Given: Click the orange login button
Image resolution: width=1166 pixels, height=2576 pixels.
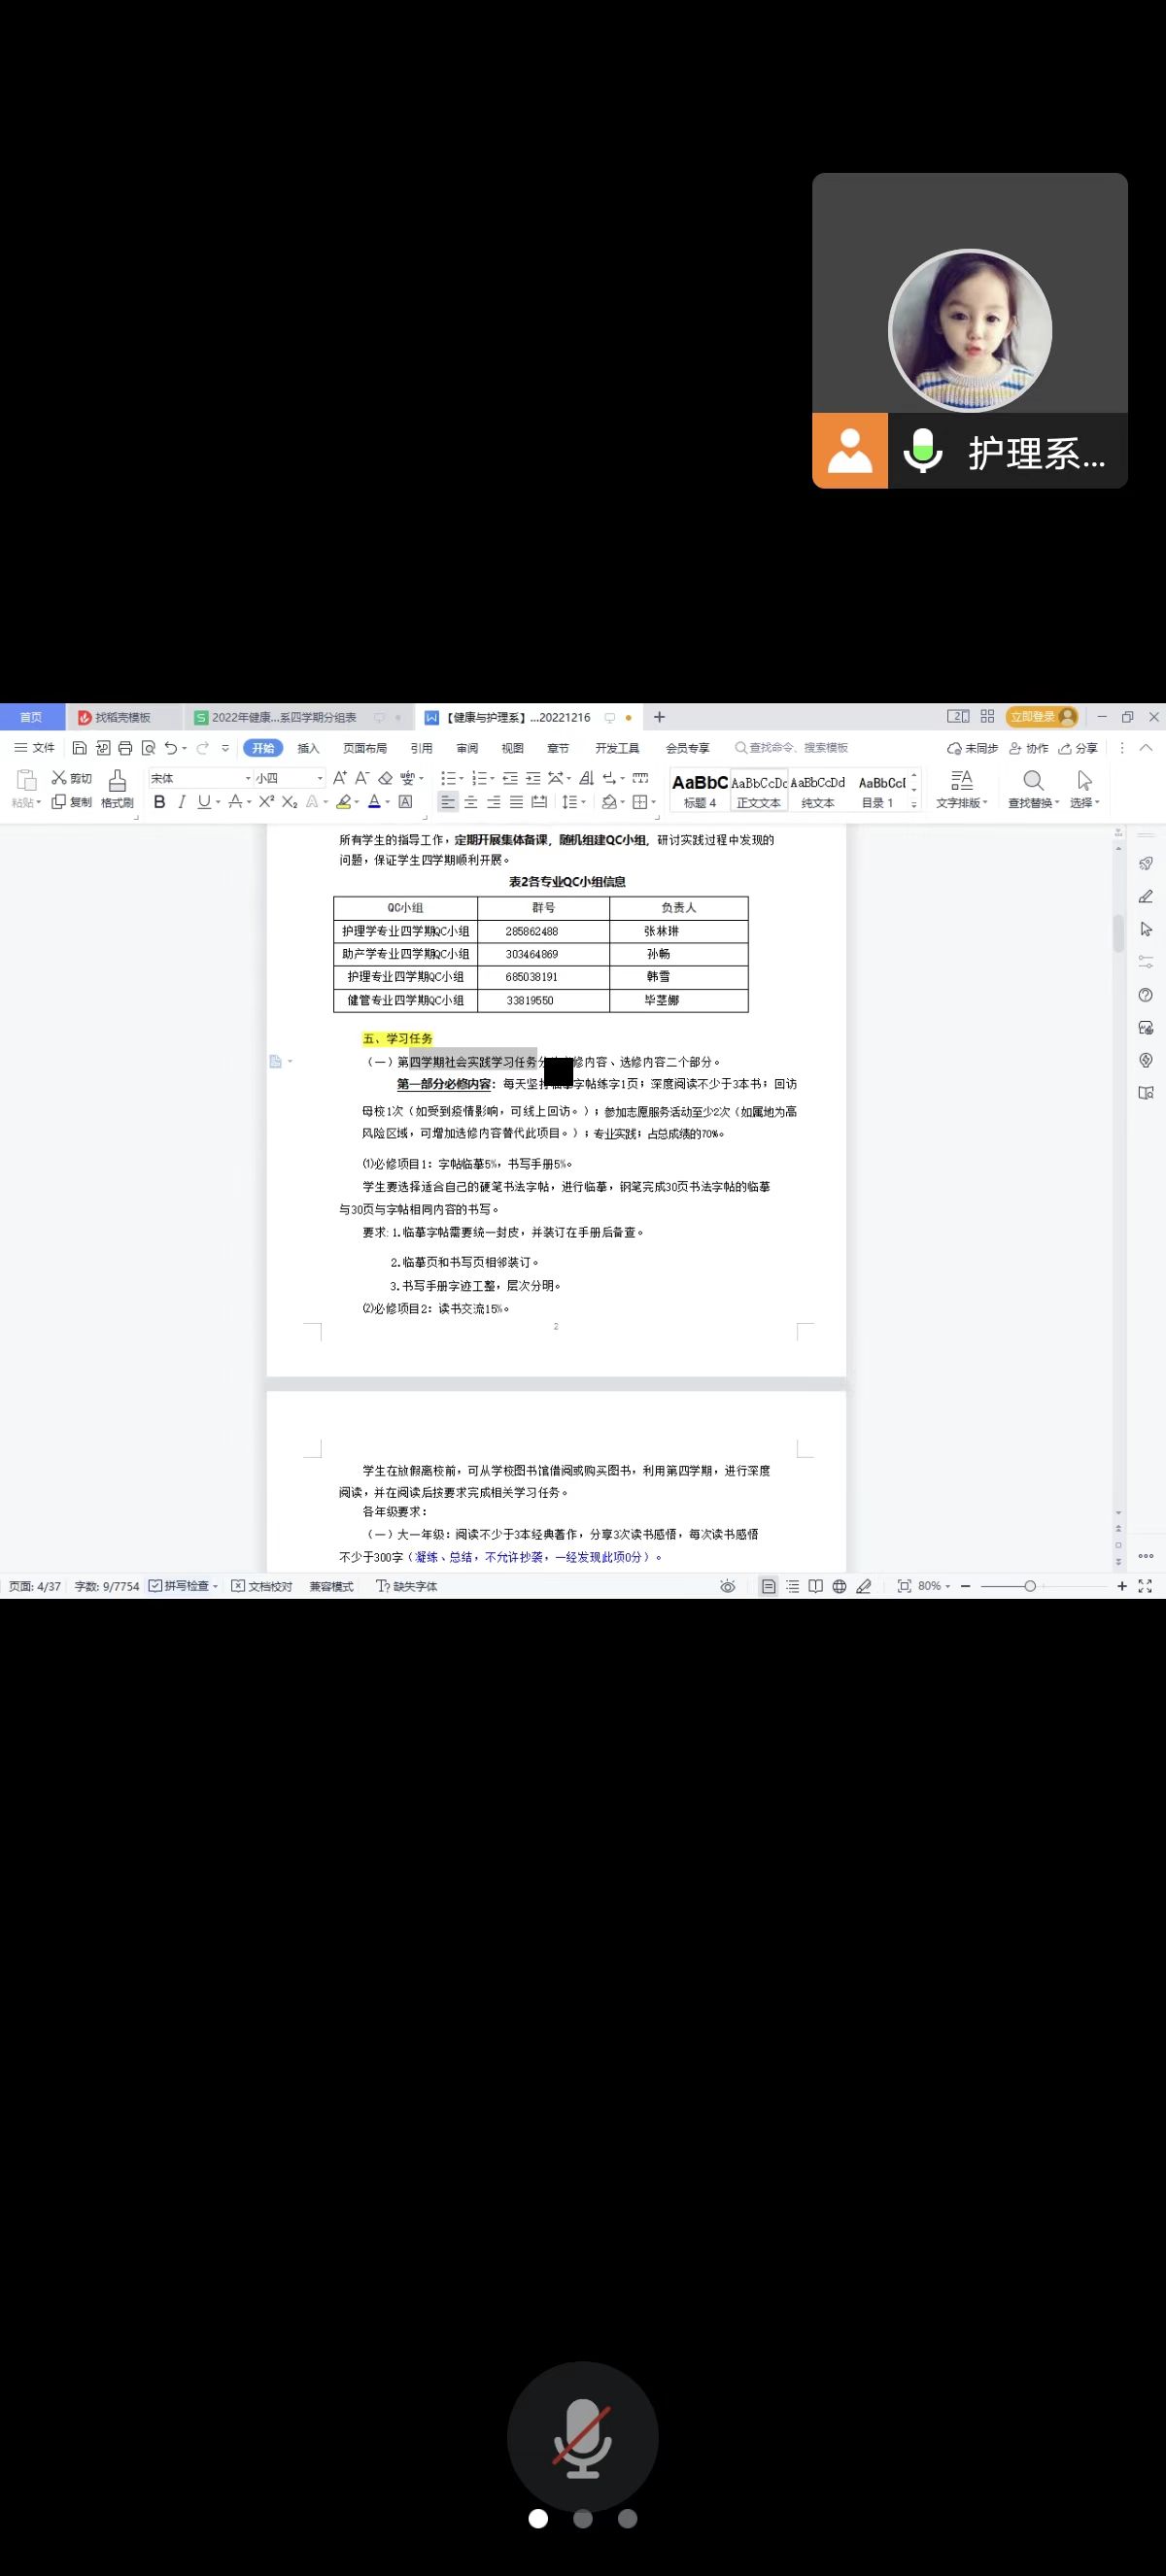Looking at the screenshot, I should coord(1040,717).
